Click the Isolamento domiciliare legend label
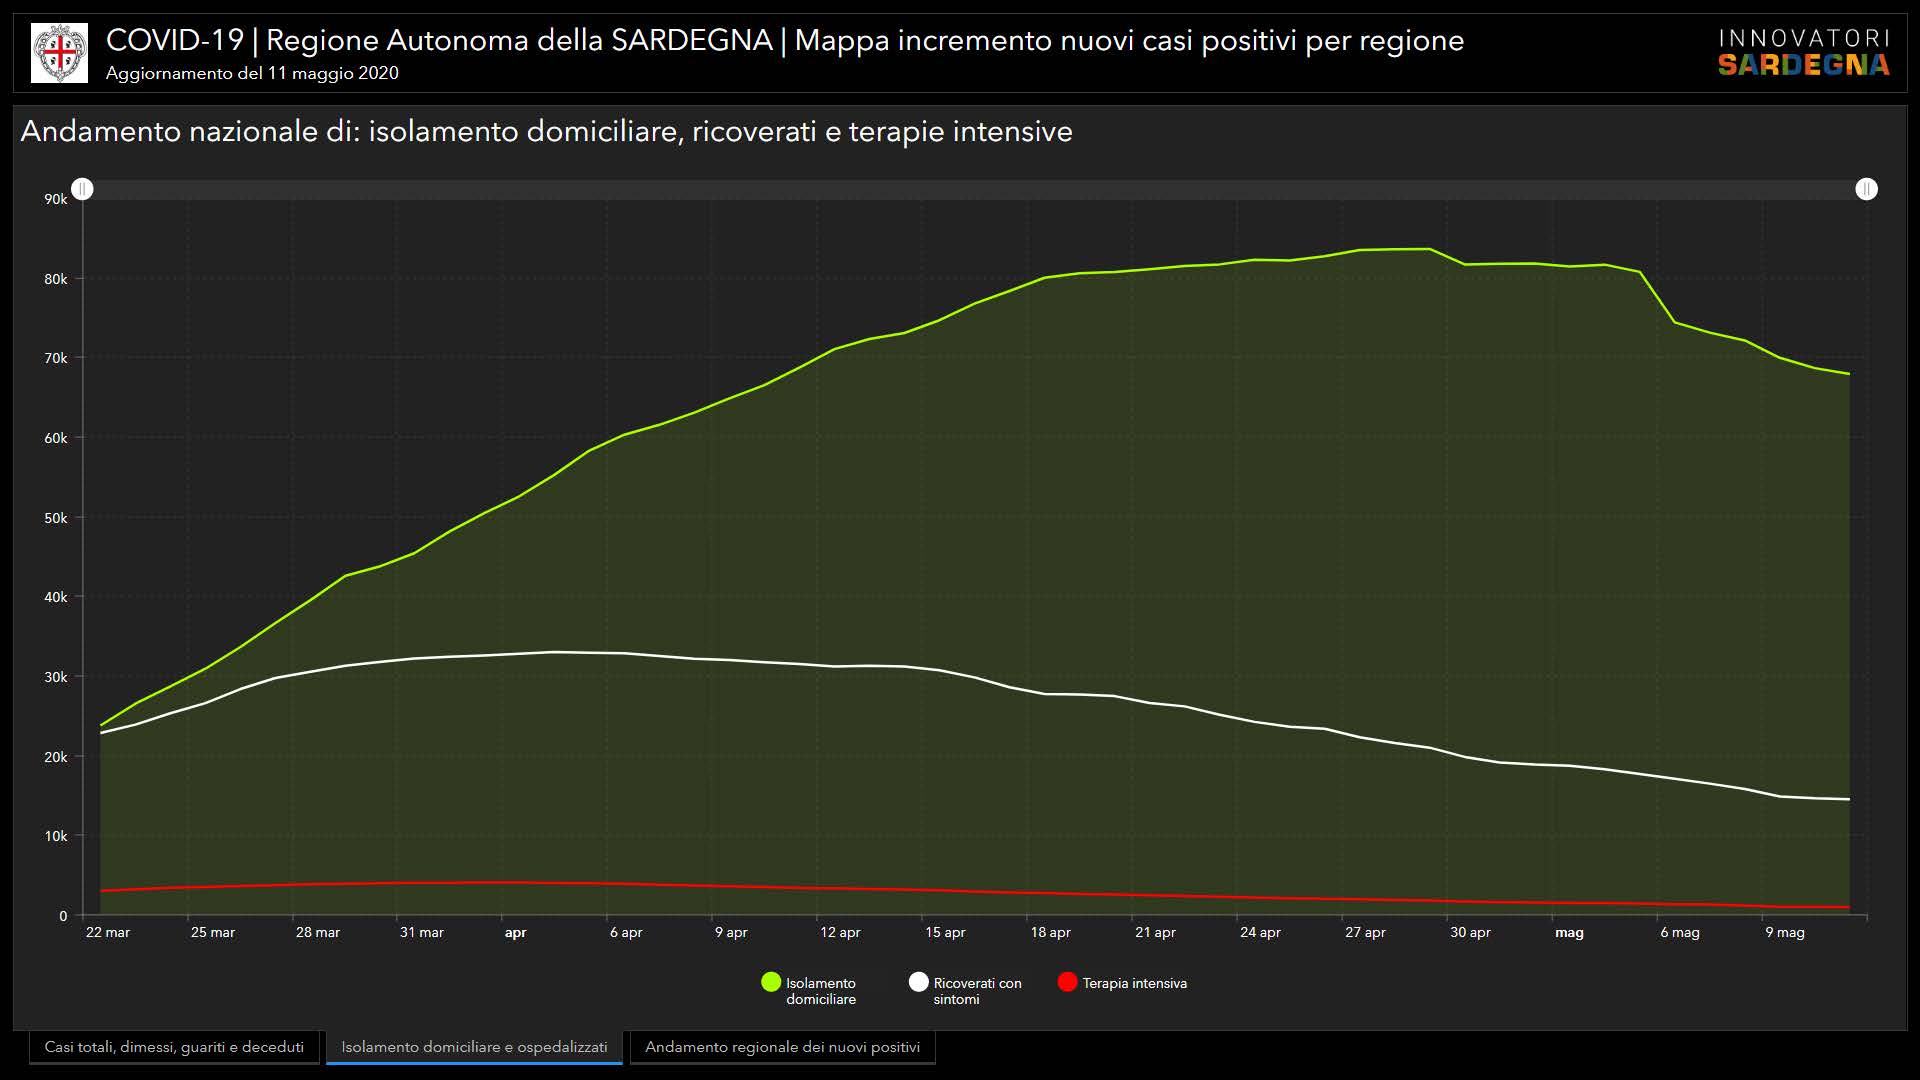Screen dimensions: 1920x1080 [821, 991]
